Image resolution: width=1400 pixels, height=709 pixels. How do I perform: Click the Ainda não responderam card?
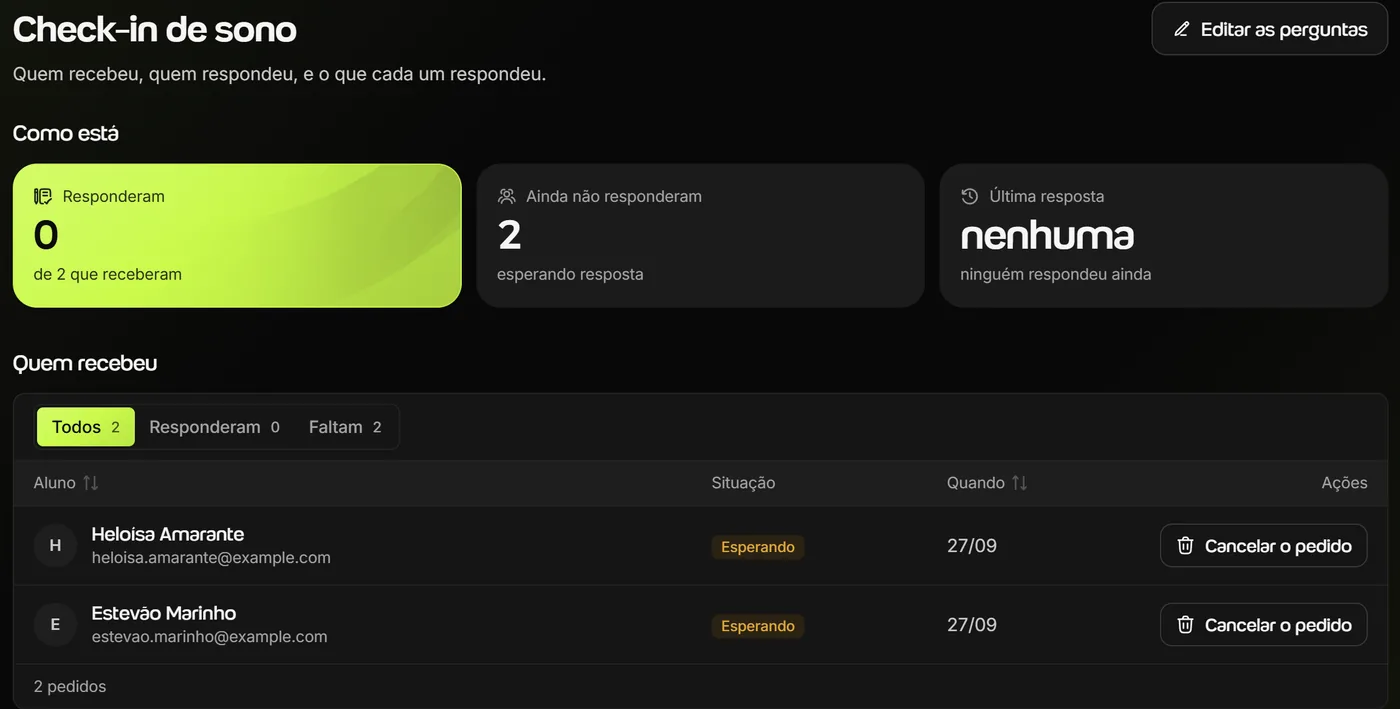click(700, 235)
